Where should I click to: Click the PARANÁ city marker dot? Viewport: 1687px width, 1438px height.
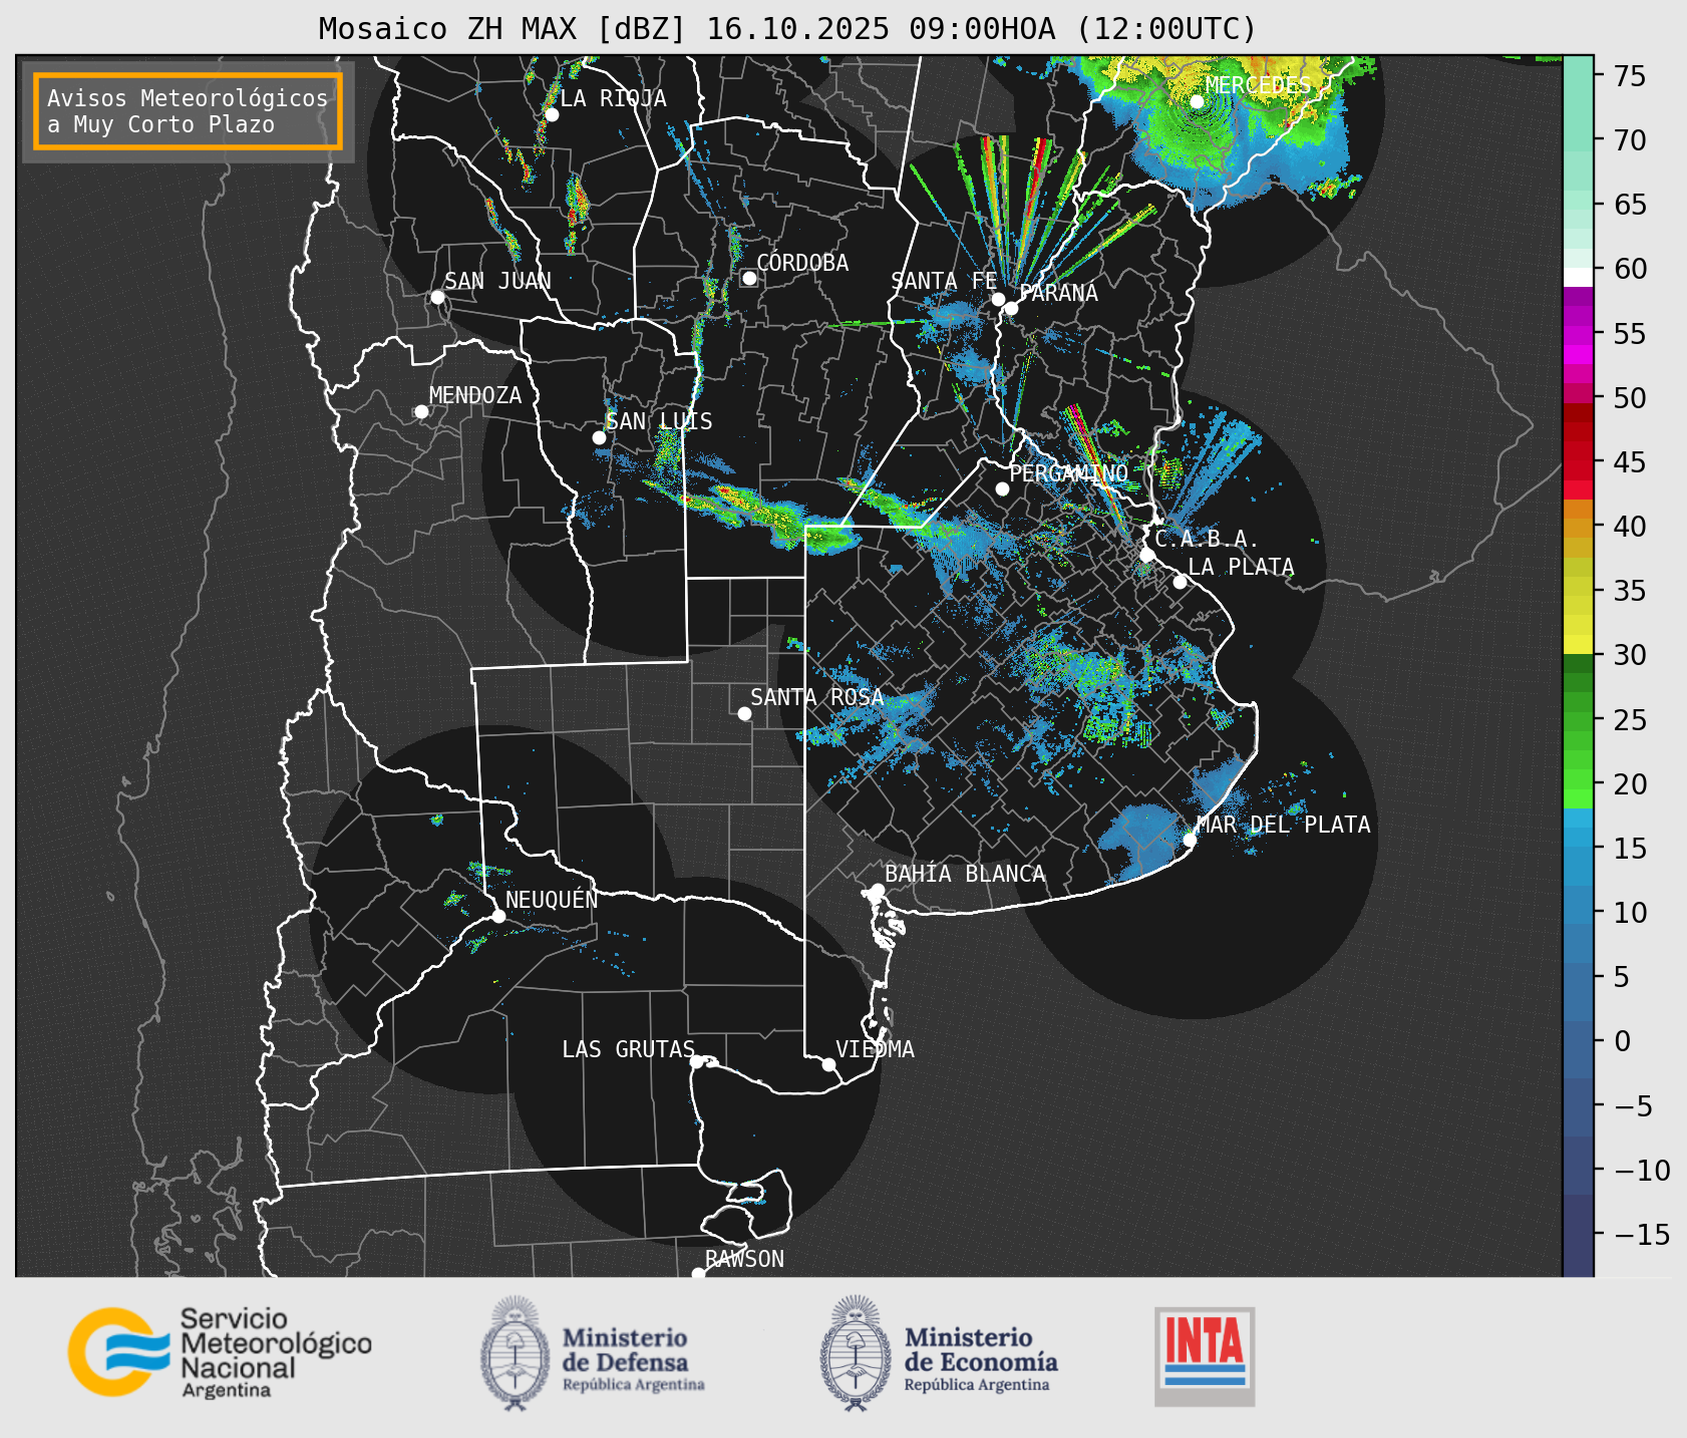(x=1011, y=308)
